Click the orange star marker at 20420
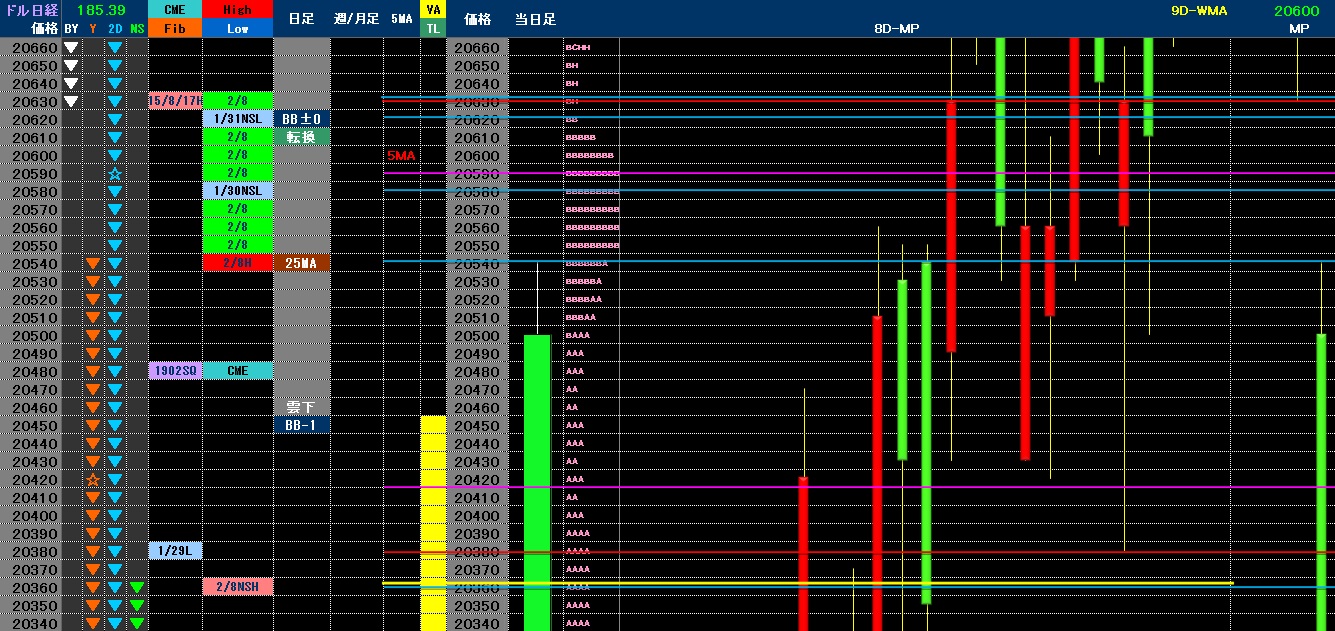1335x631 pixels. tap(93, 480)
